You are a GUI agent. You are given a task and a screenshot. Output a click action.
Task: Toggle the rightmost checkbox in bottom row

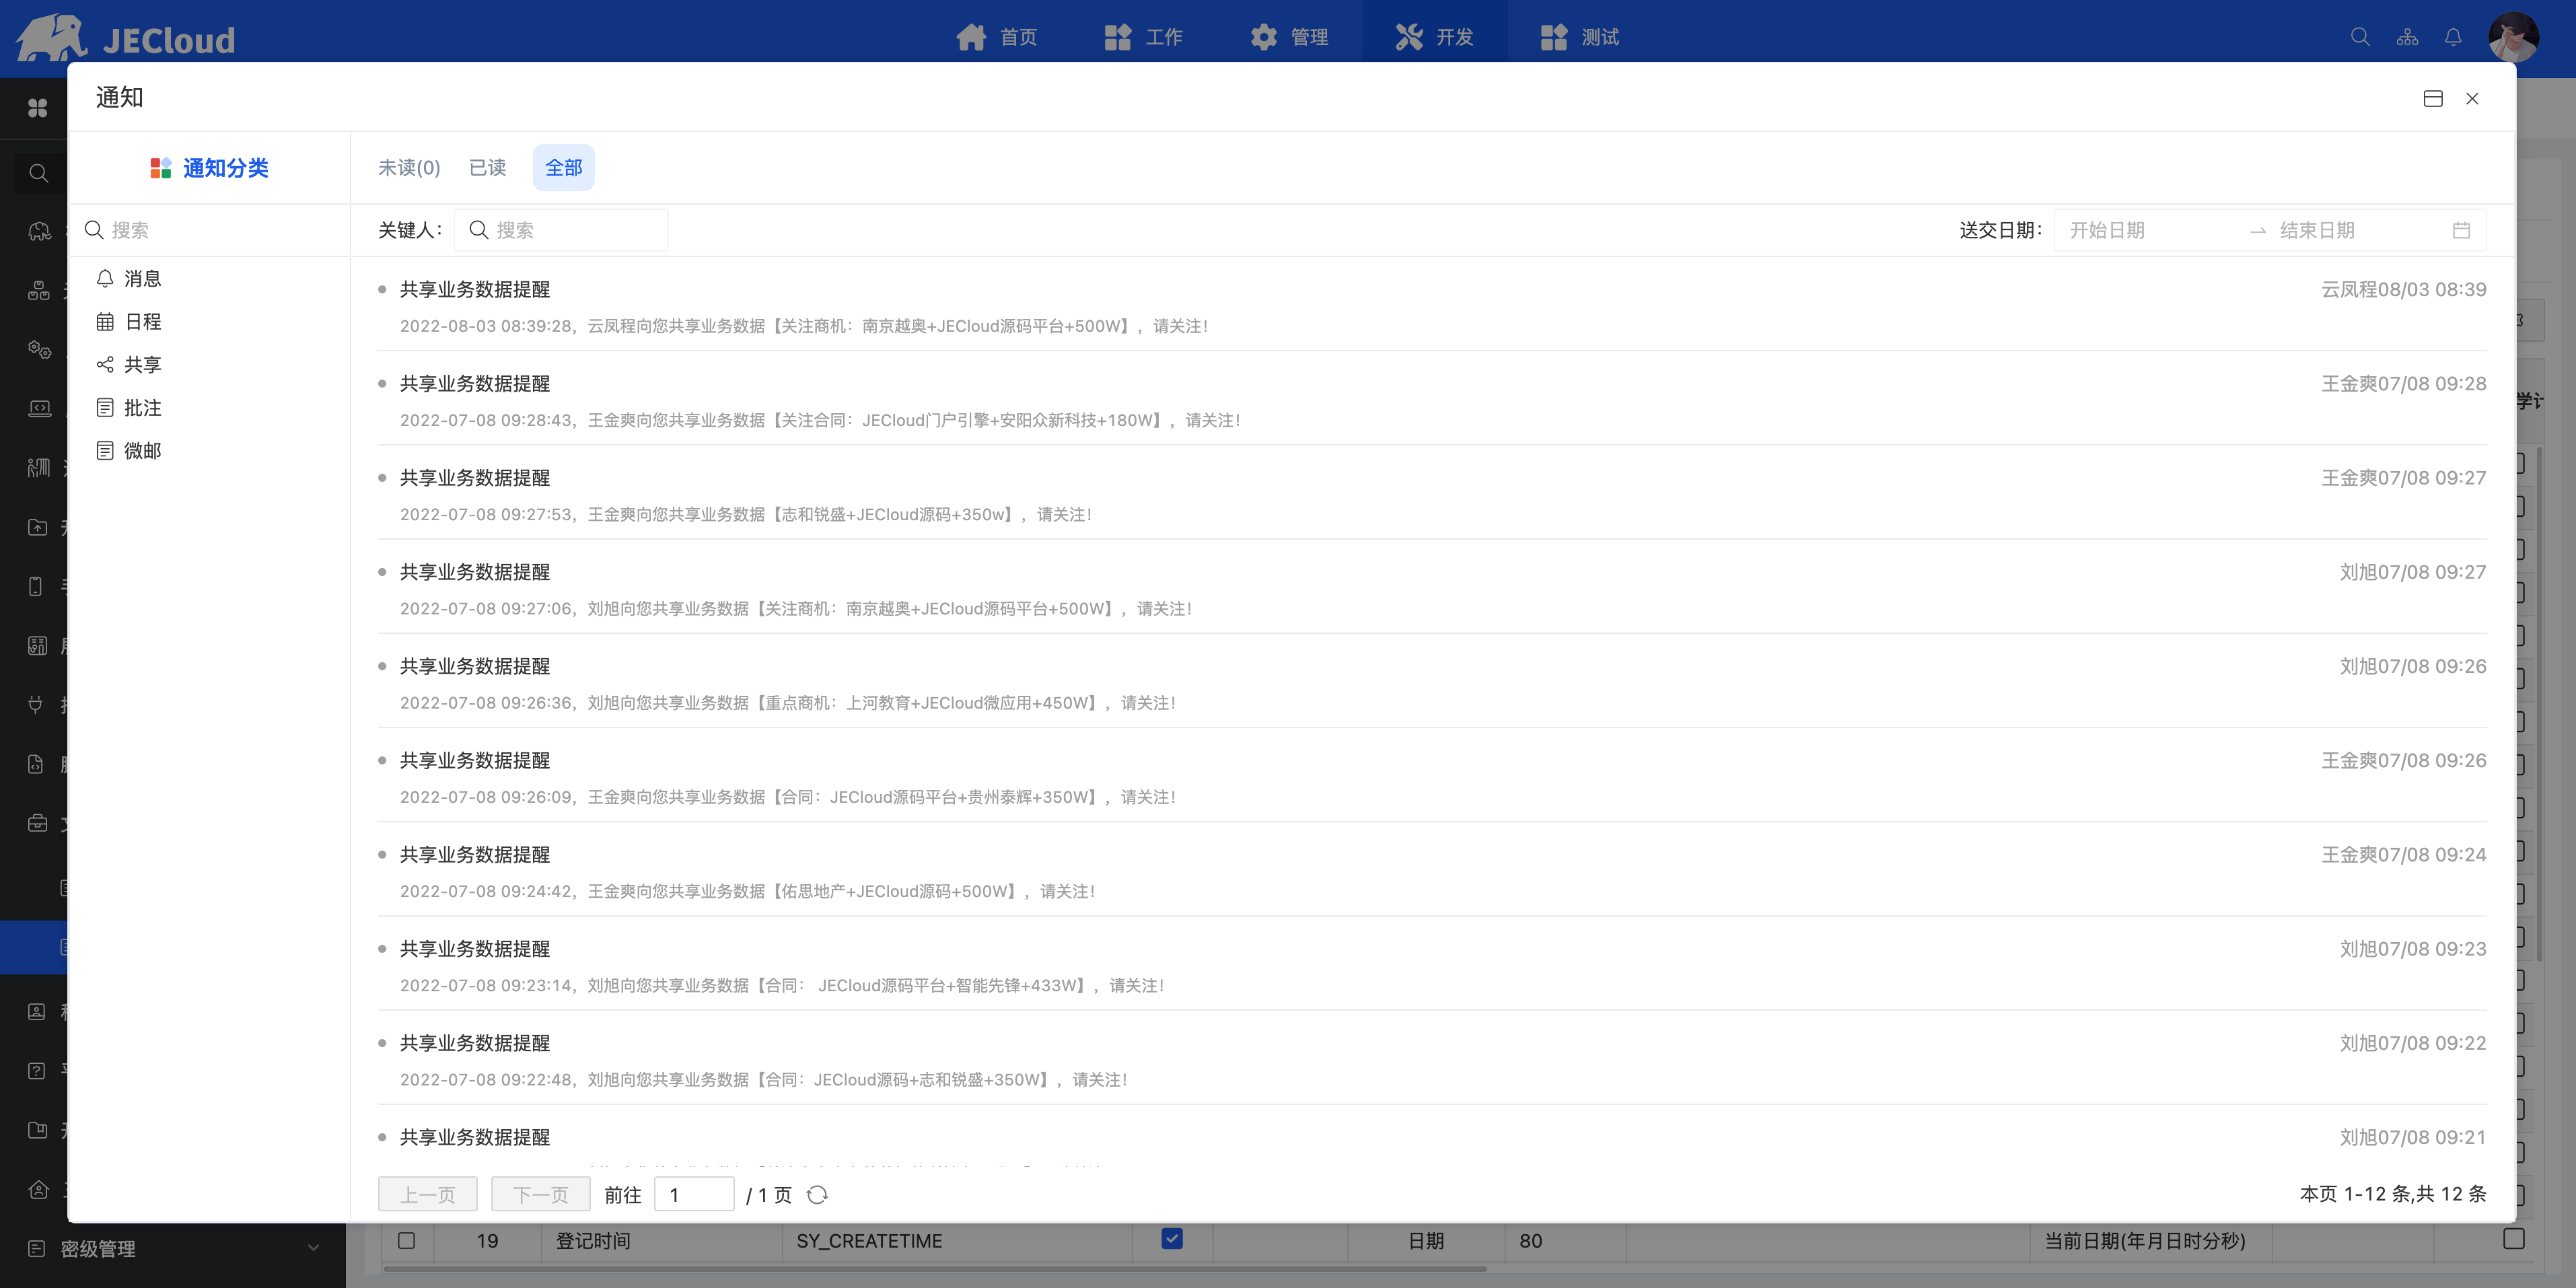click(x=2513, y=1239)
